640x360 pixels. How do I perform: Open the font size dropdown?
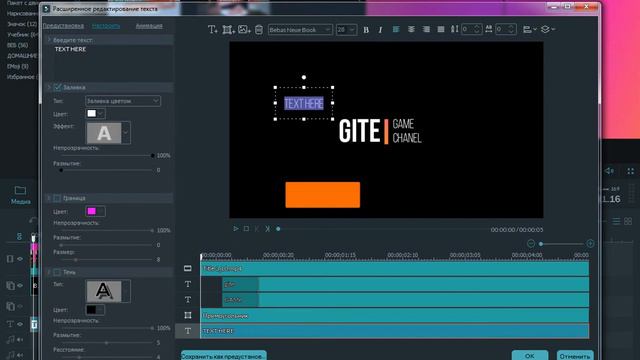click(347, 30)
